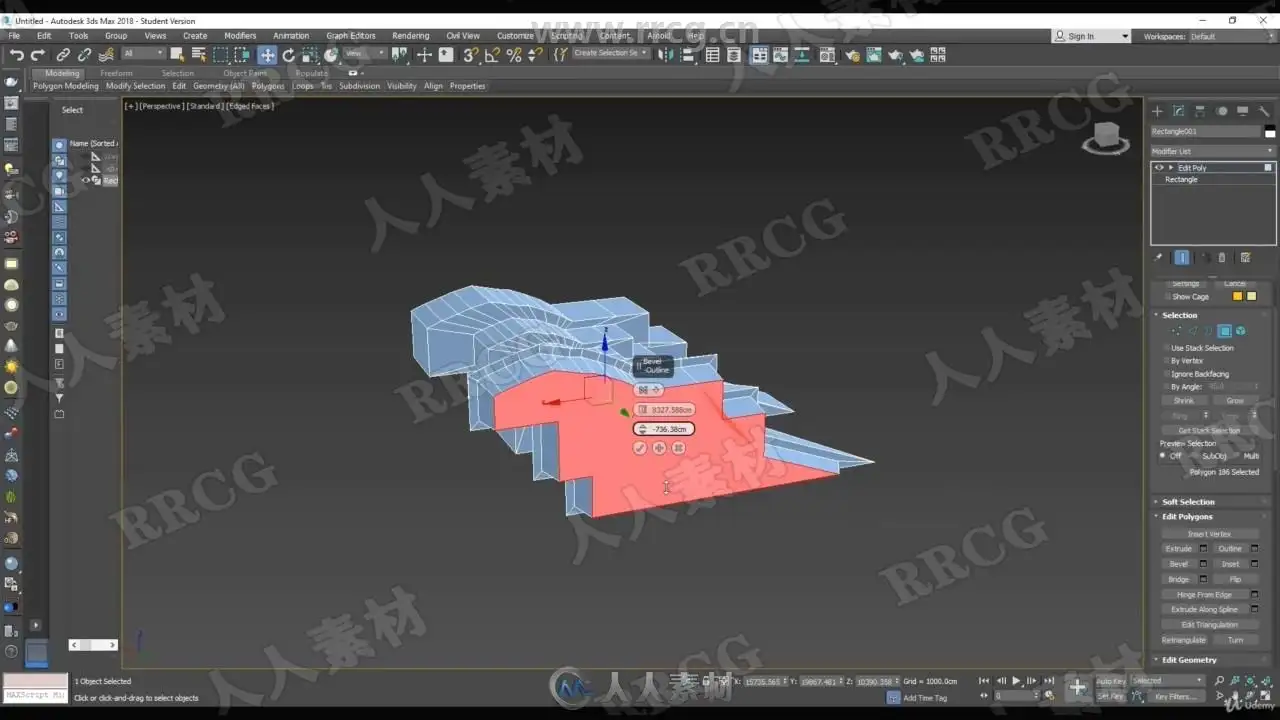Open the Modifier List dropdown
The width and height of the screenshot is (1280, 720).
(1213, 152)
